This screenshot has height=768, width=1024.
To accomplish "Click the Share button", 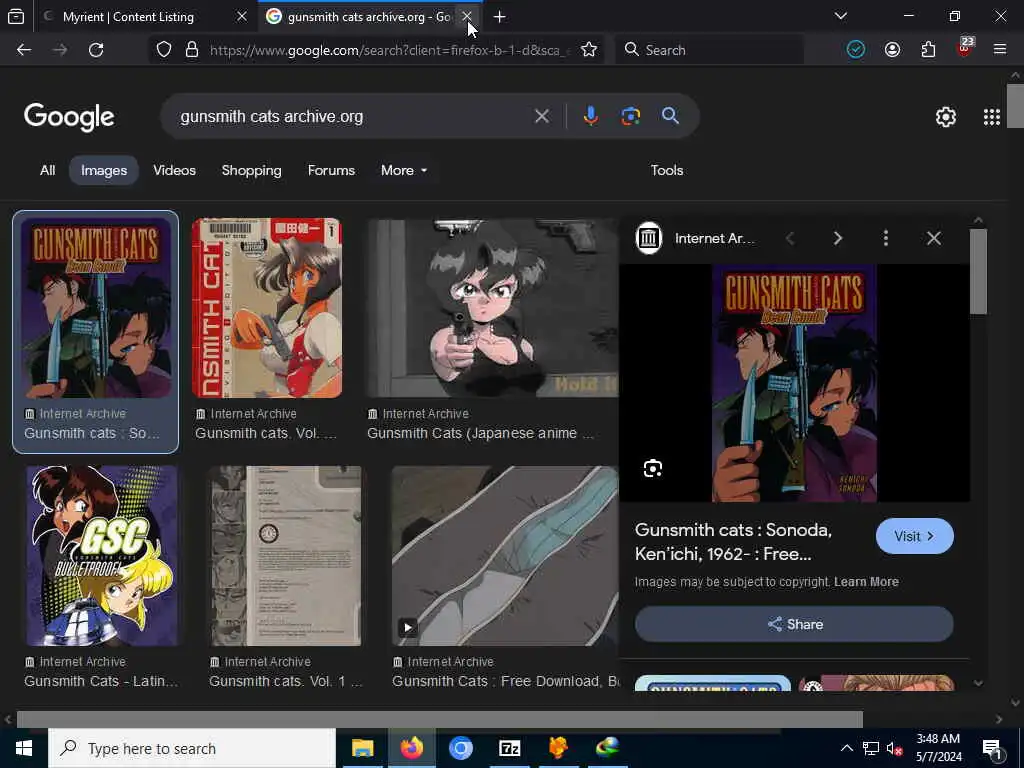I will click(794, 624).
